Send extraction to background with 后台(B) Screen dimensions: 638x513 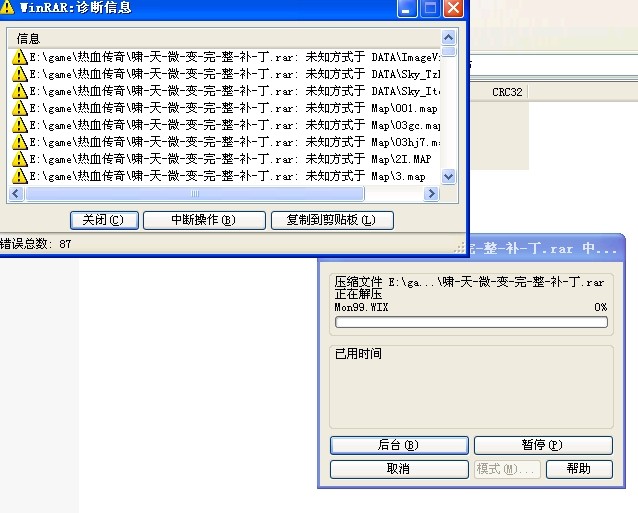[399, 445]
